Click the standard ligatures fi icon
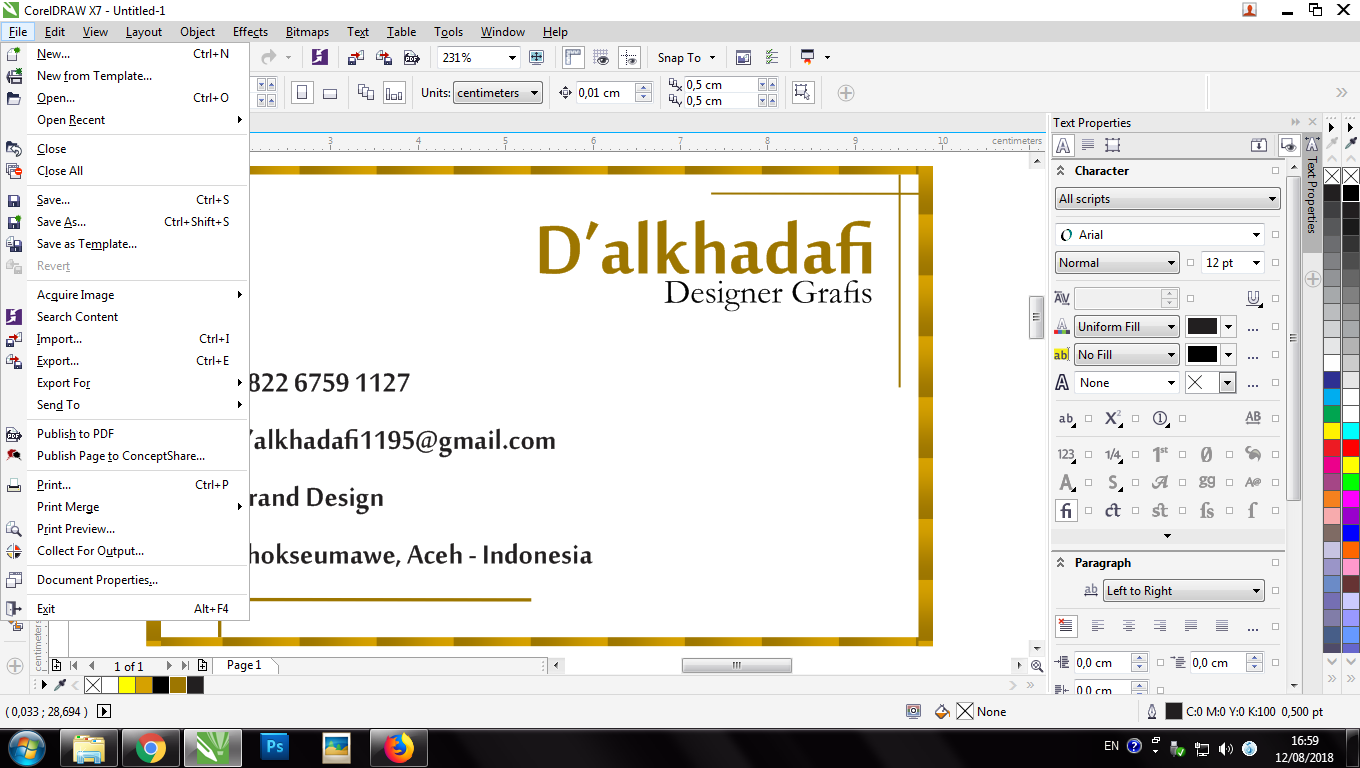Image resolution: width=1360 pixels, height=768 pixels. point(1066,511)
